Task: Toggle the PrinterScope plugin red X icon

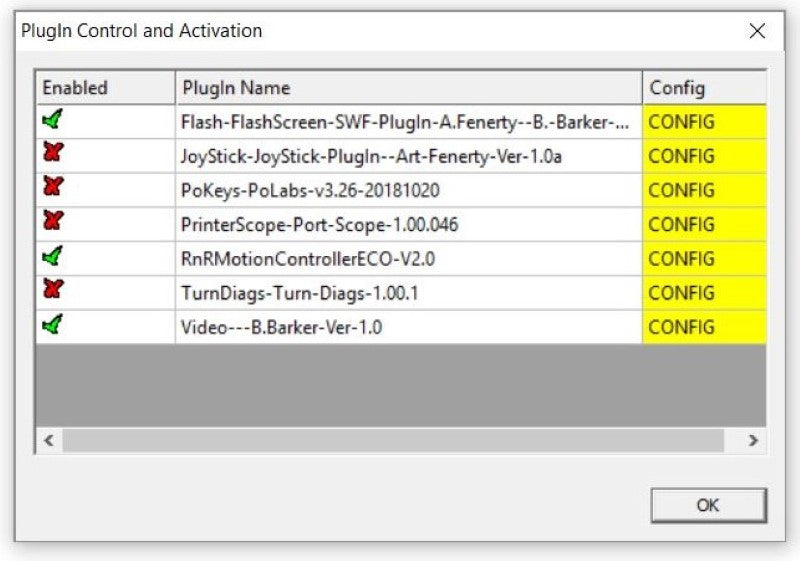Action: tap(52, 224)
